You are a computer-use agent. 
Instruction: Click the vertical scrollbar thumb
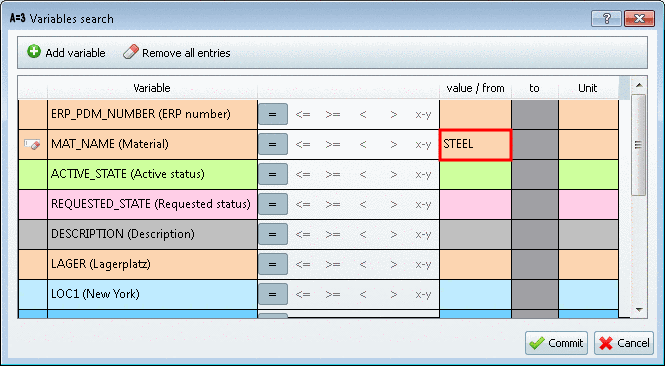(x=638, y=145)
